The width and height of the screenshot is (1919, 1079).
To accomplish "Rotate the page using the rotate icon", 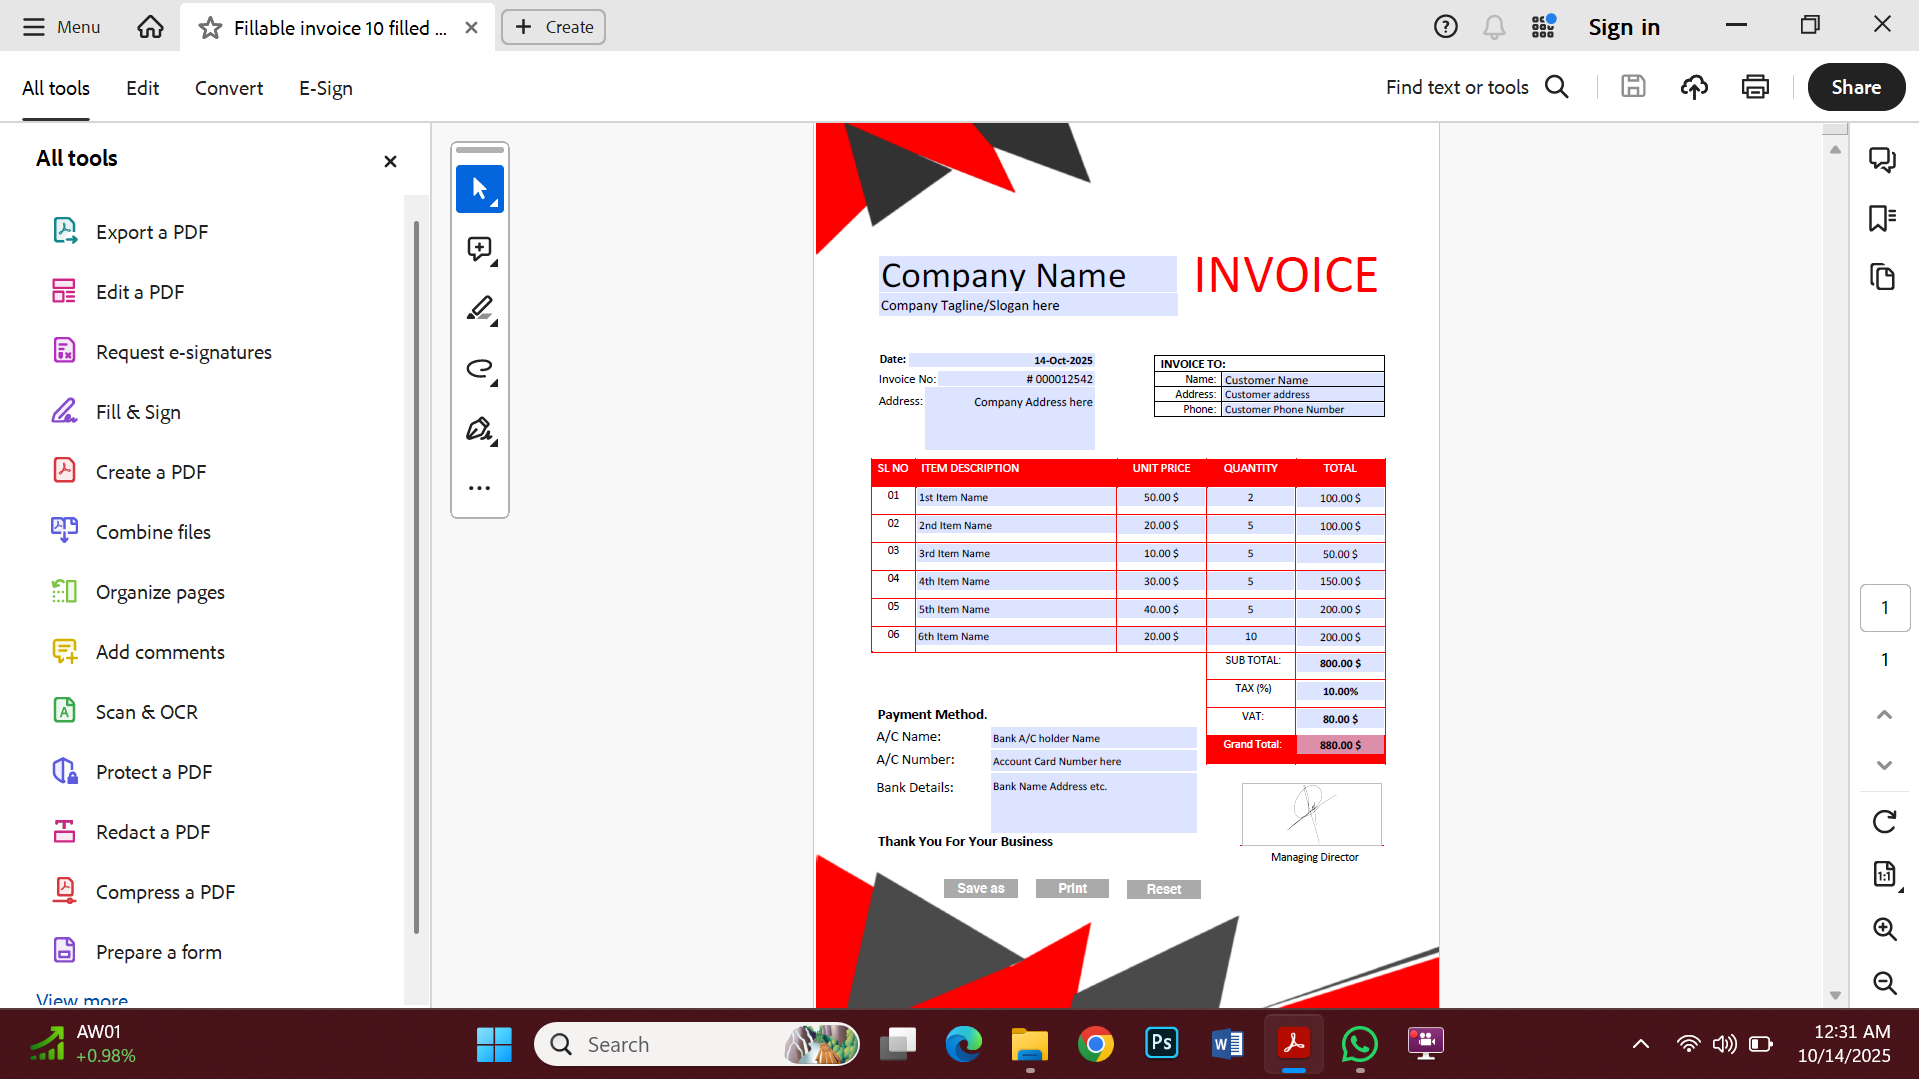I will coord(1884,821).
